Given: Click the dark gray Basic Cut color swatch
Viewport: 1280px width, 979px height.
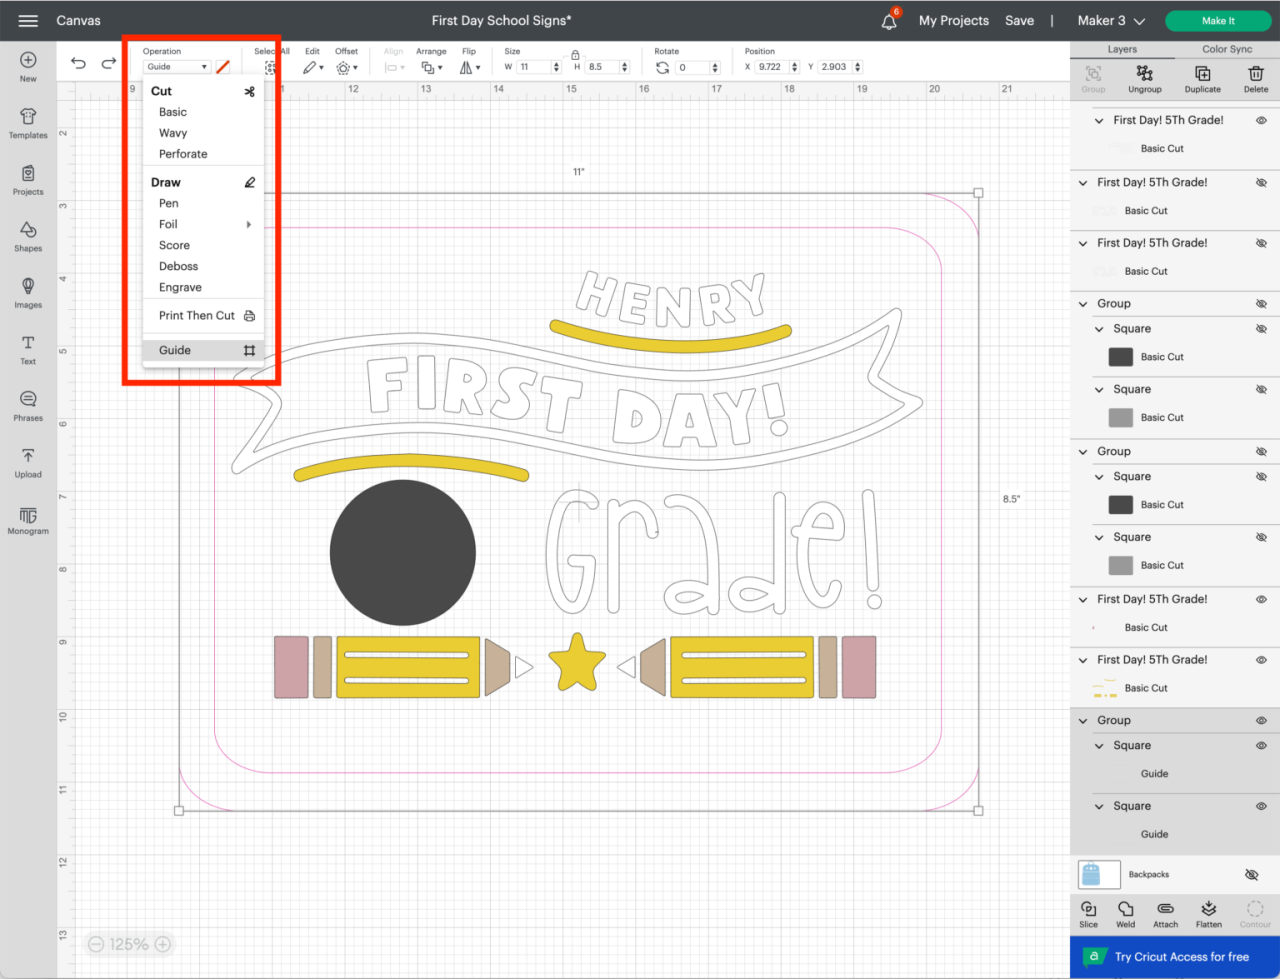Looking at the screenshot, I should pyautogui.click(x=1121, y=357).
